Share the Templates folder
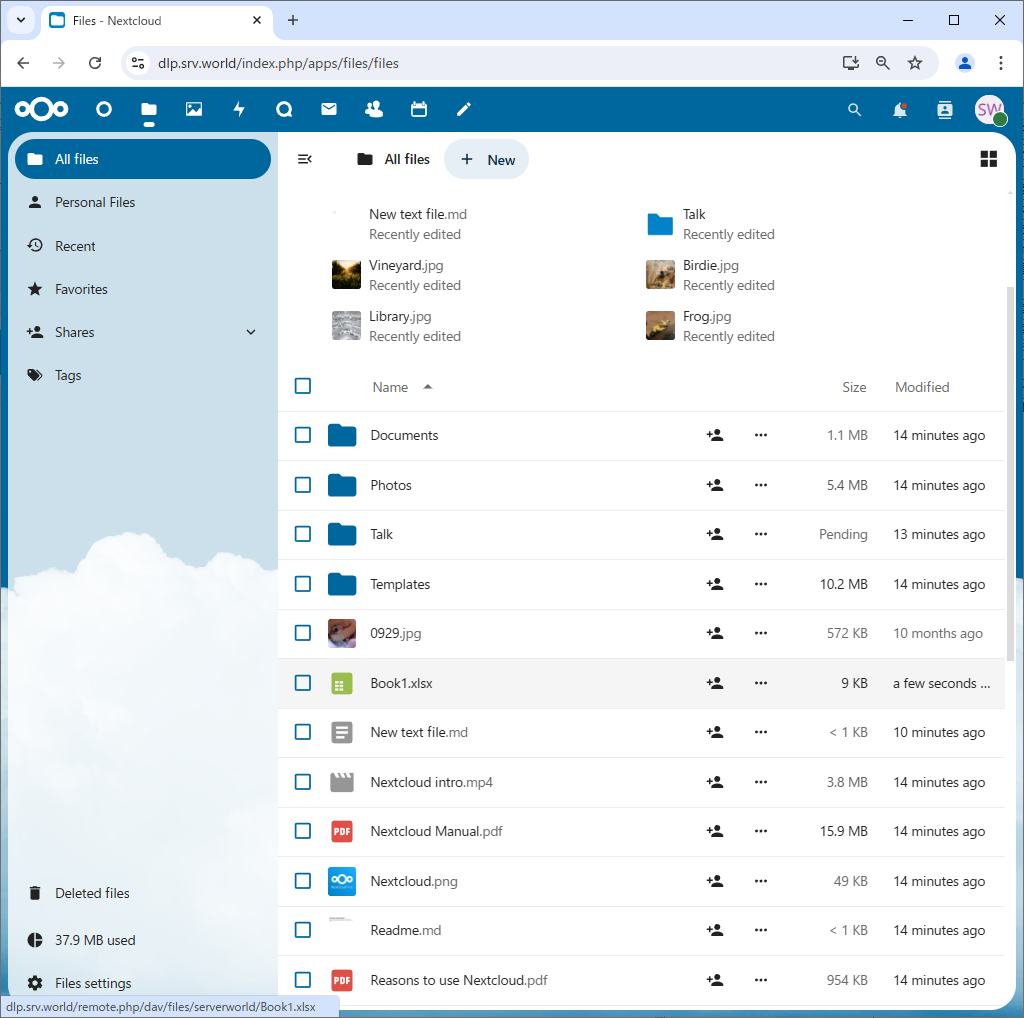 pos(714,584)
